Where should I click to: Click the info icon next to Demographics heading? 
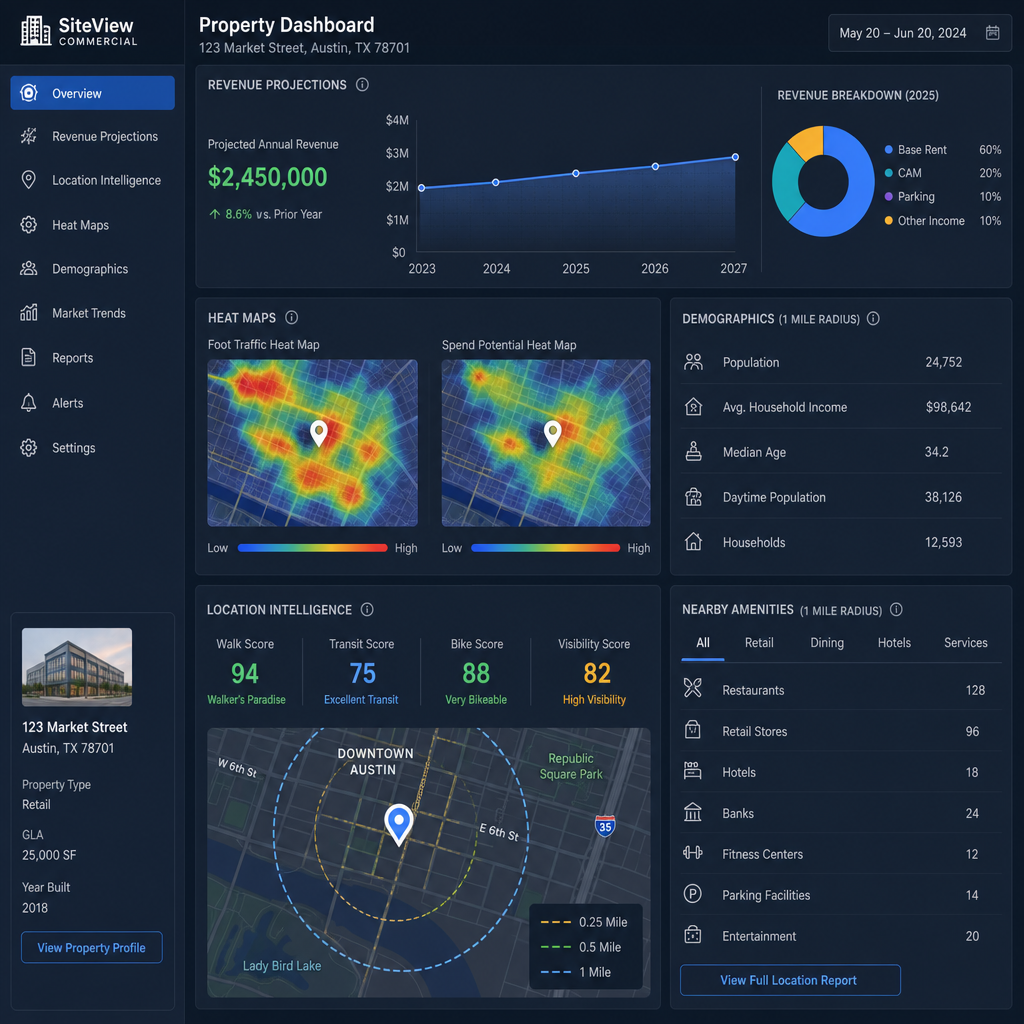click(873, 319)
